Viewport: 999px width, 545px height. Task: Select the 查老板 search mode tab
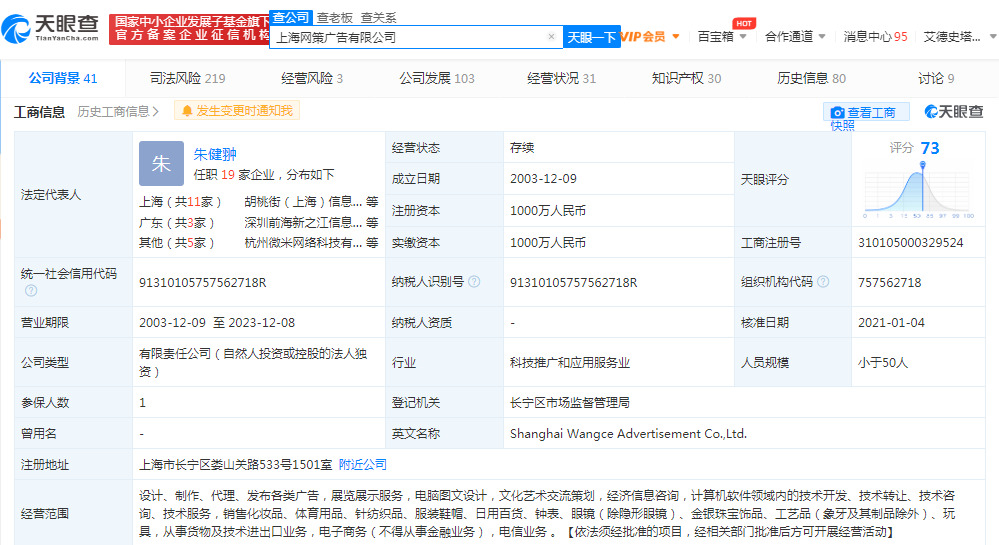coord(334,18)
